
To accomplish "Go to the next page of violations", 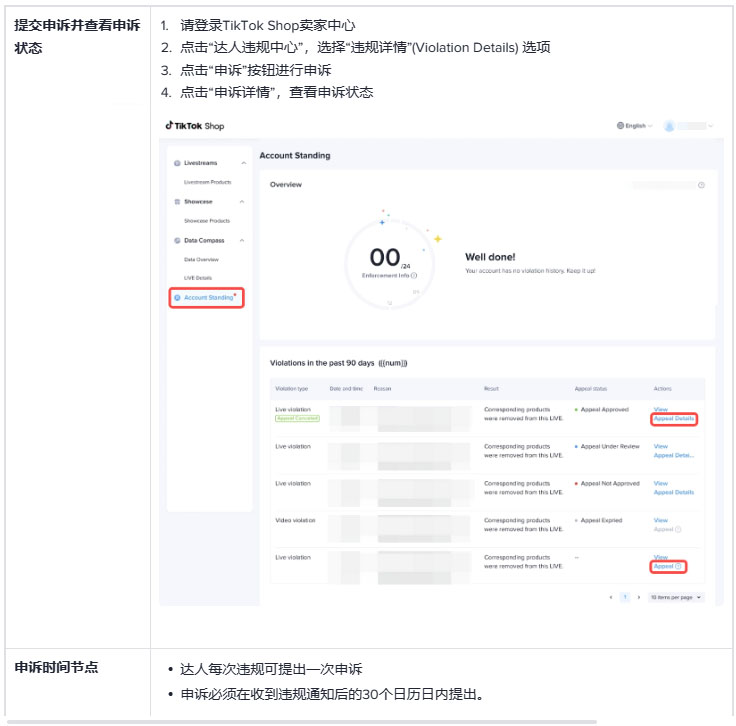I will [x=639, y=597].
